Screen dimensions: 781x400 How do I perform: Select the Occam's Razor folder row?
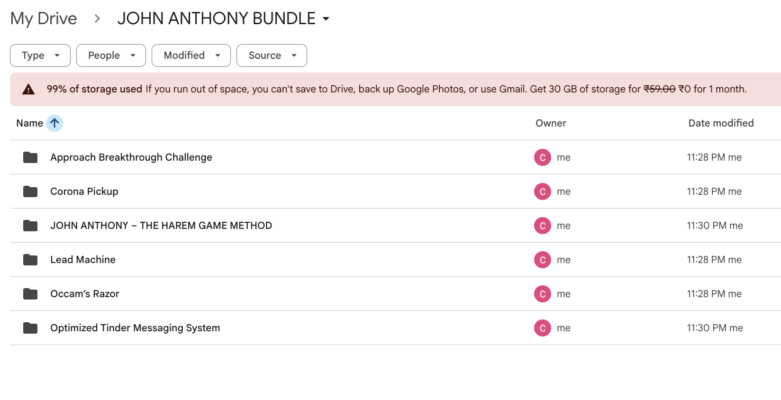click(x=300, y=294)
